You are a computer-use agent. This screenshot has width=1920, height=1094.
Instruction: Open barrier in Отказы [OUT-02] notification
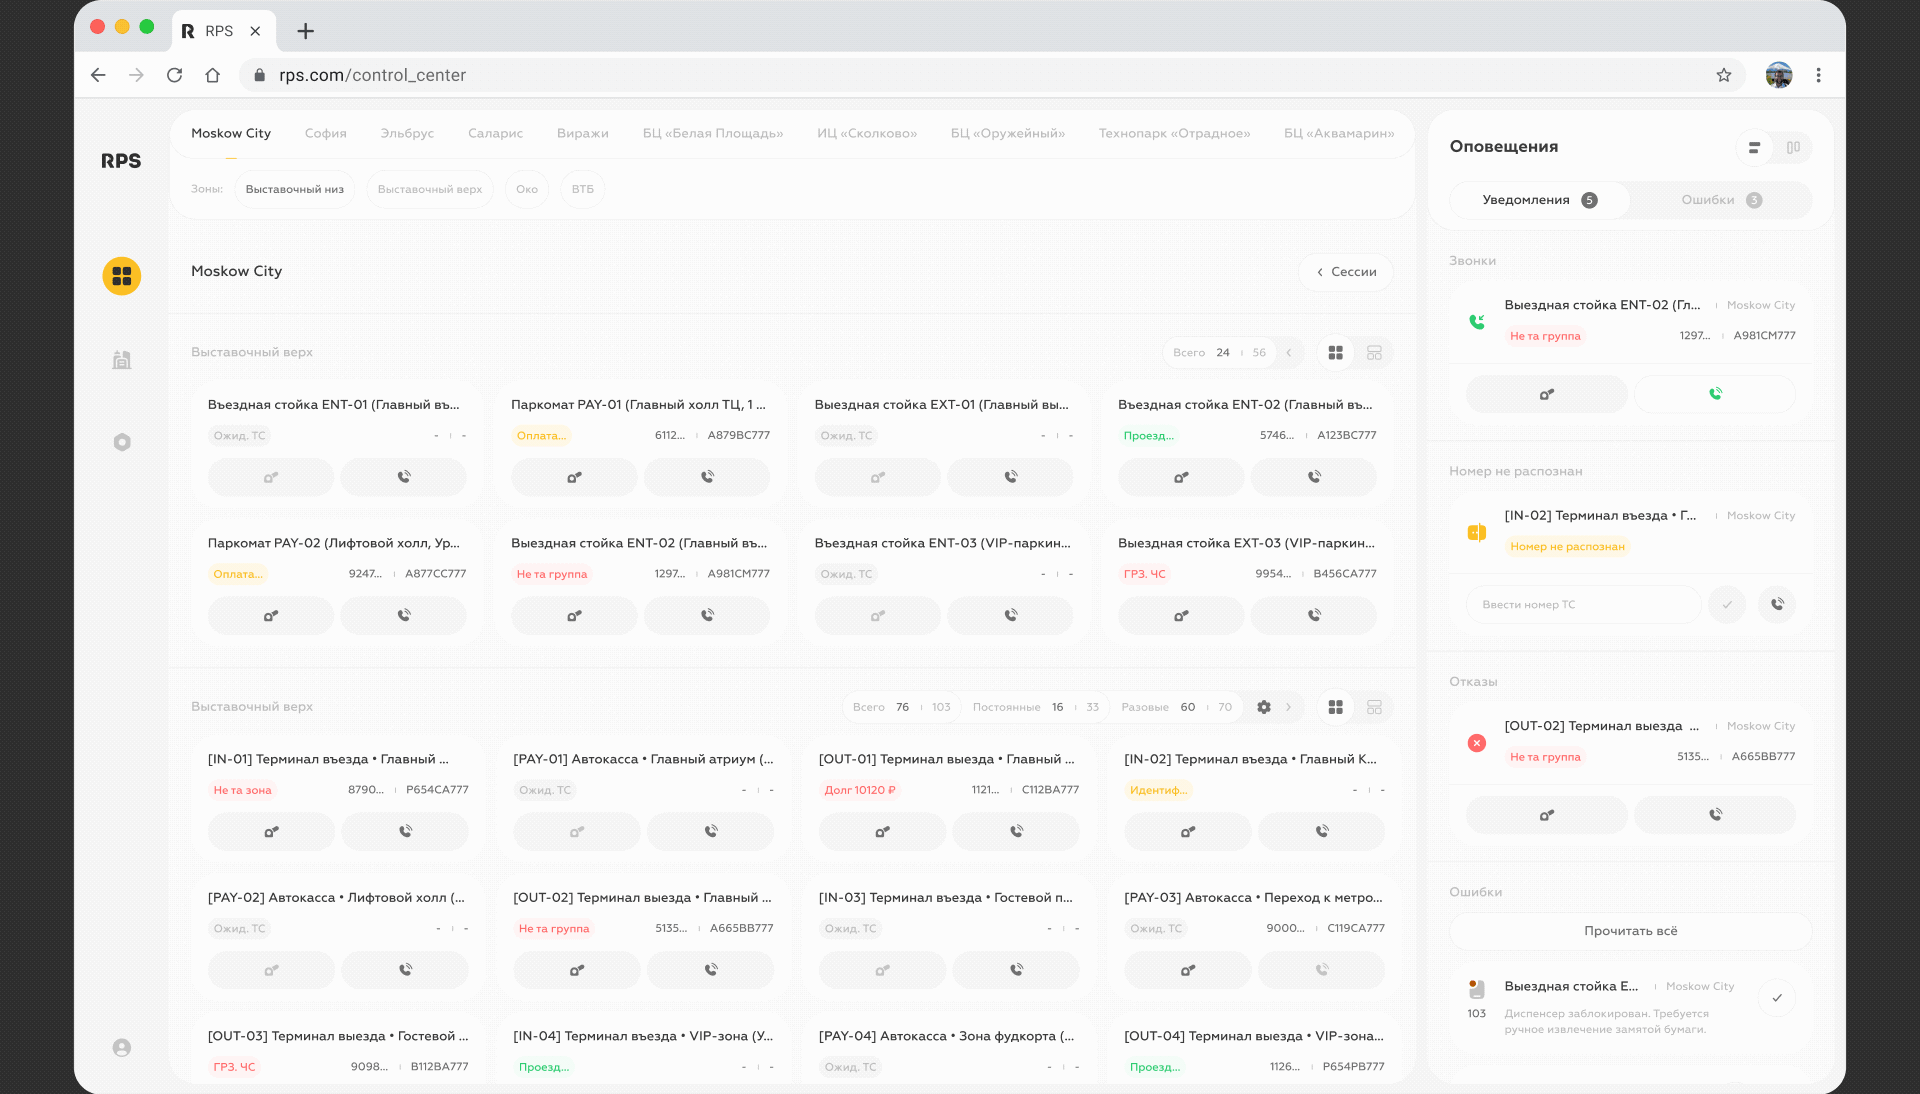pyautogui.click(x=1546, y=815)
